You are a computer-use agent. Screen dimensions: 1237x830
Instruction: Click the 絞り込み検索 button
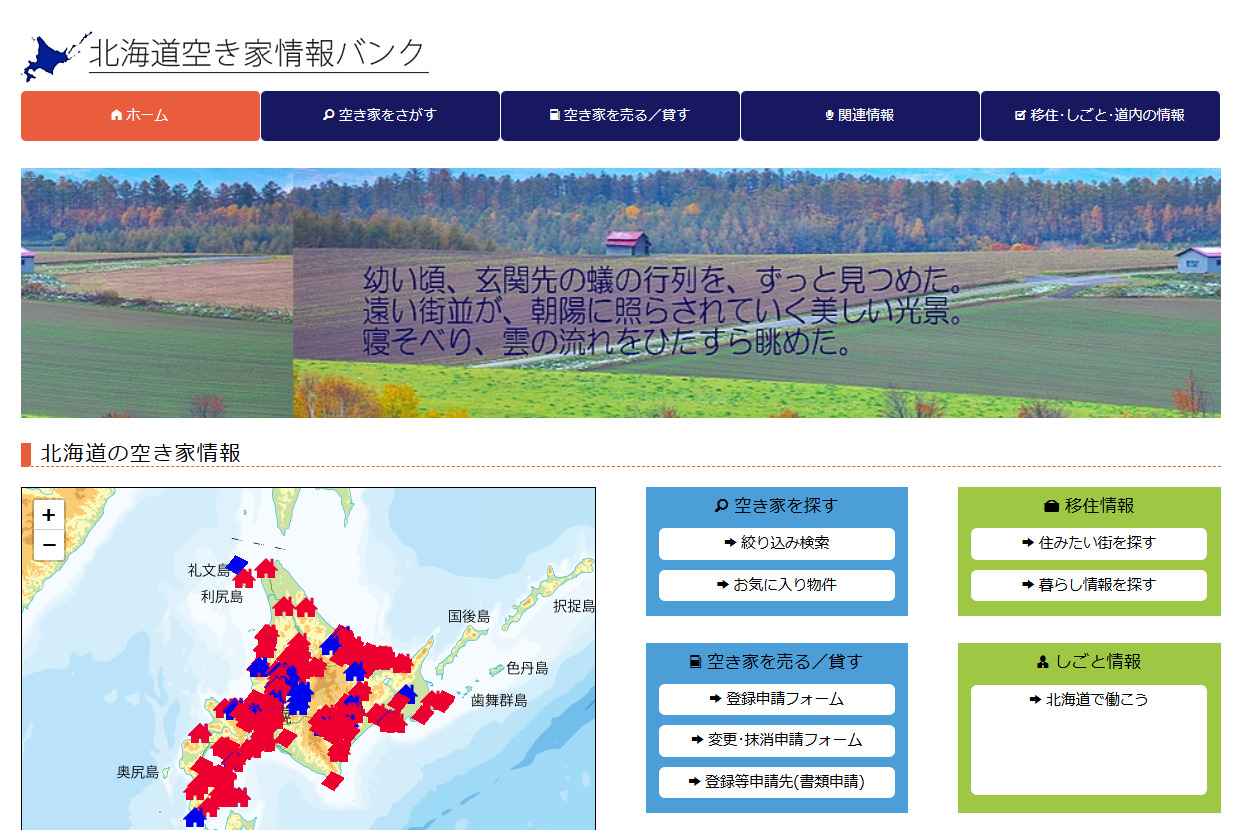click(x=776, y=543)
